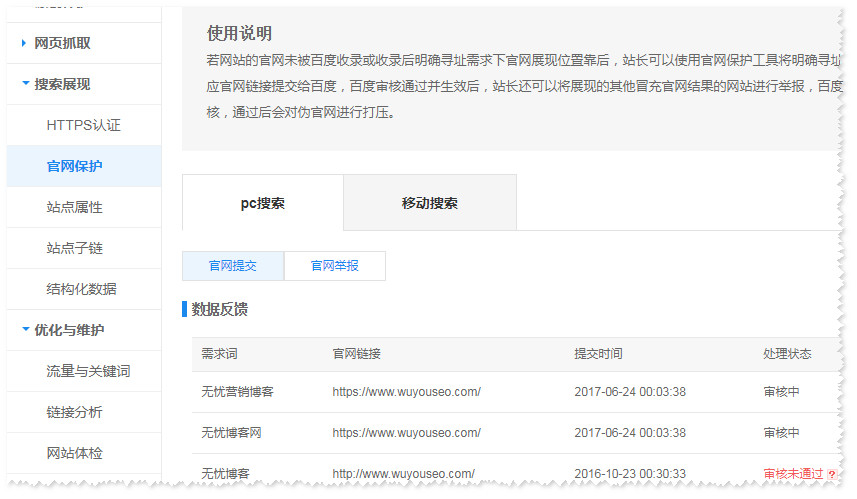Click the timestamp in the 无忧博客网 row
This screenshot has height=499, width=857.
(630, 433)
